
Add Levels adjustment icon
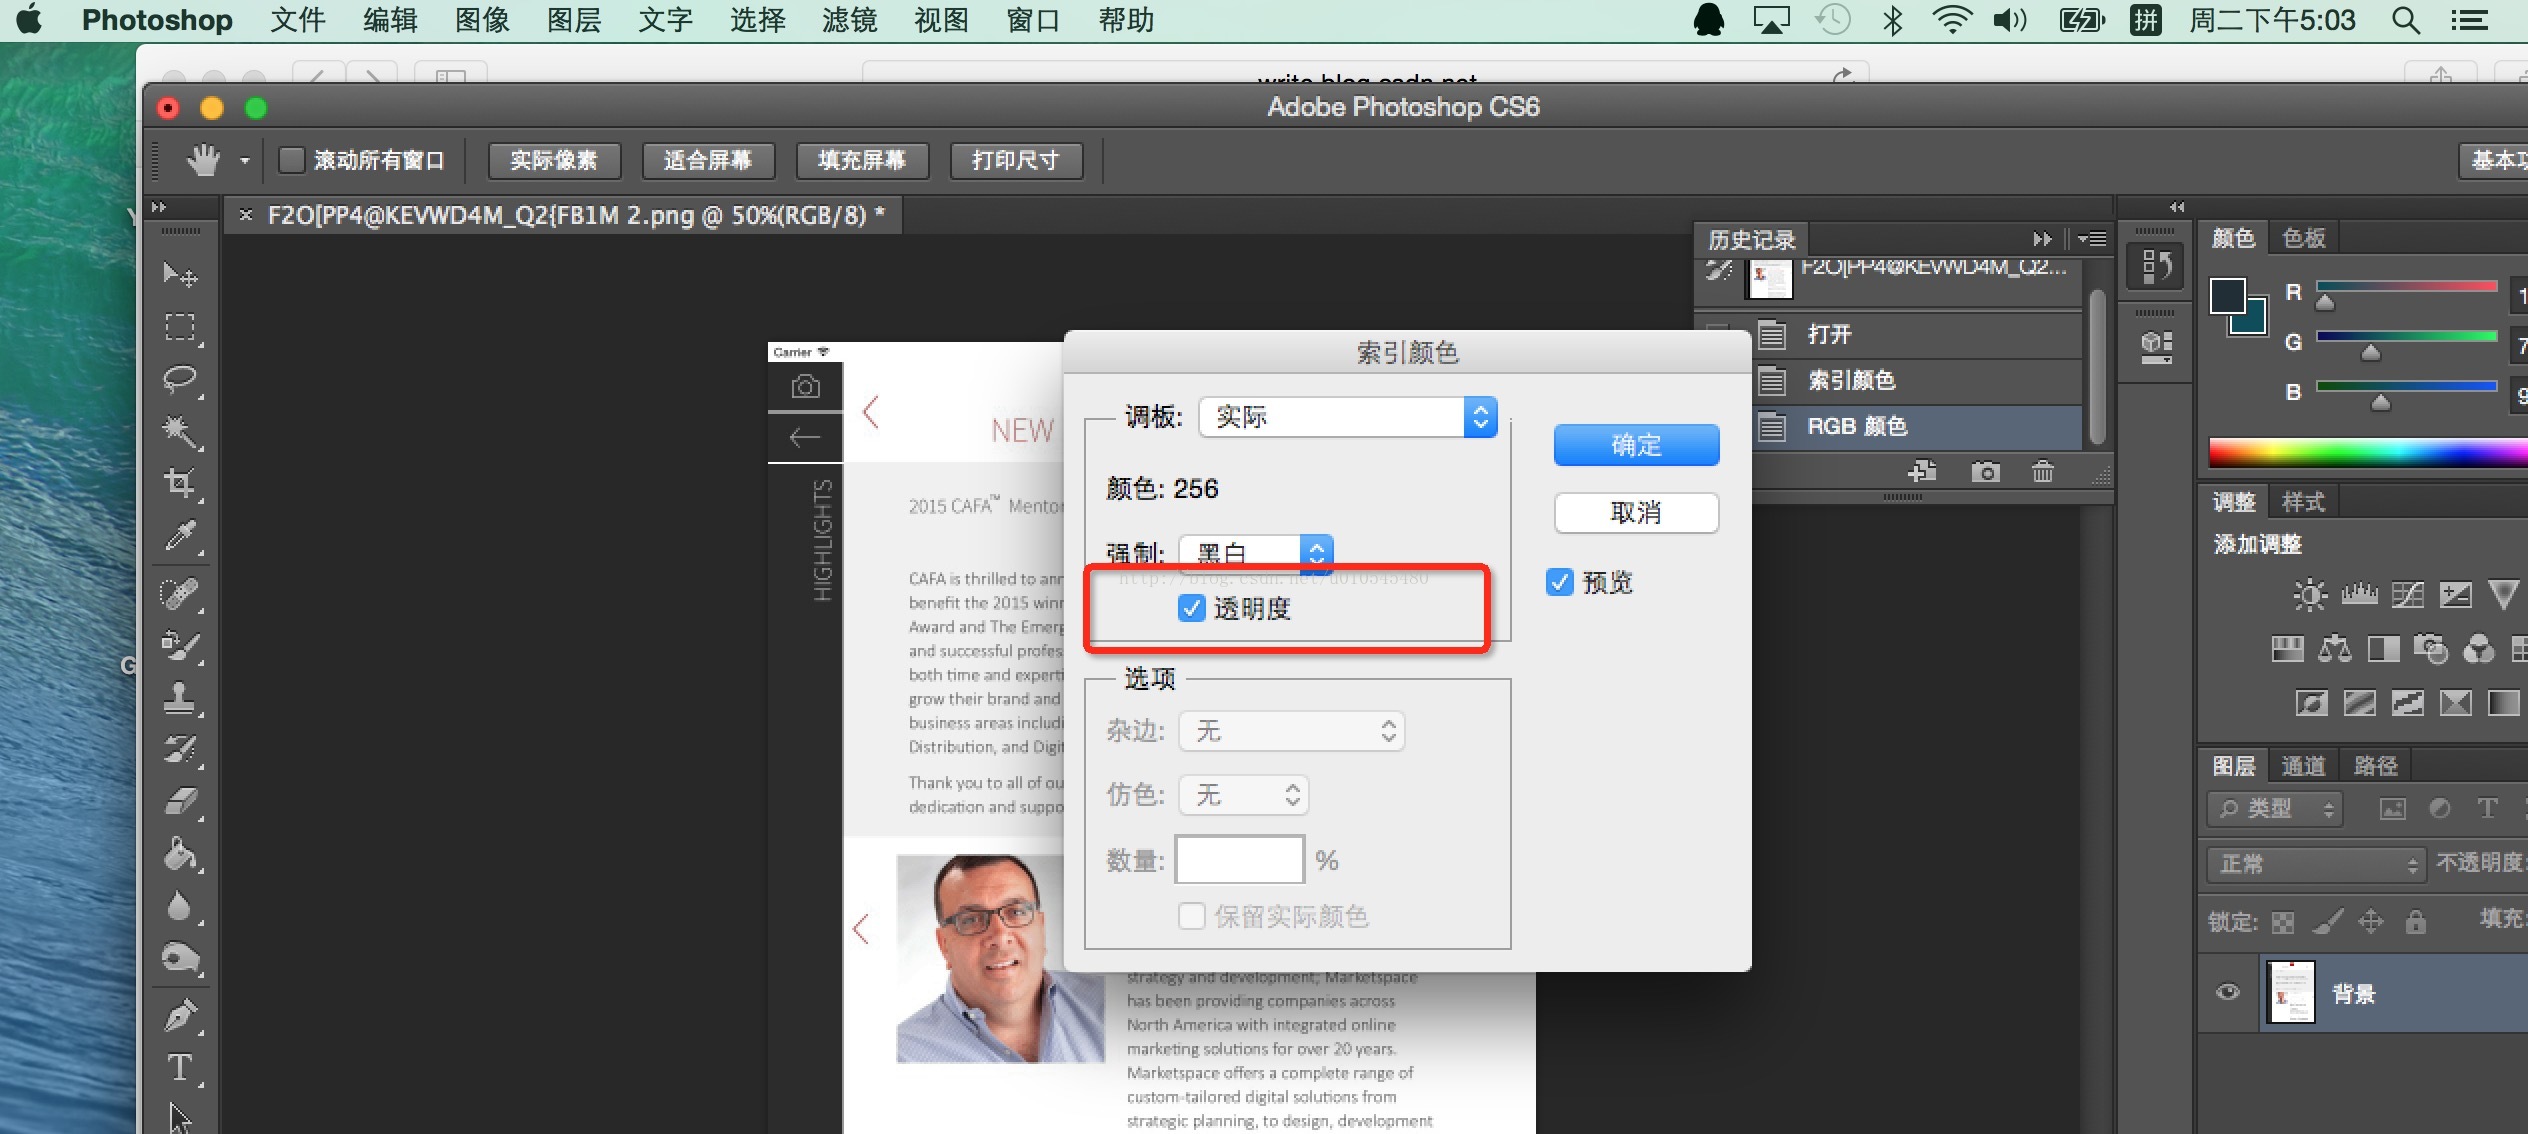click(x=2359, y=595)
